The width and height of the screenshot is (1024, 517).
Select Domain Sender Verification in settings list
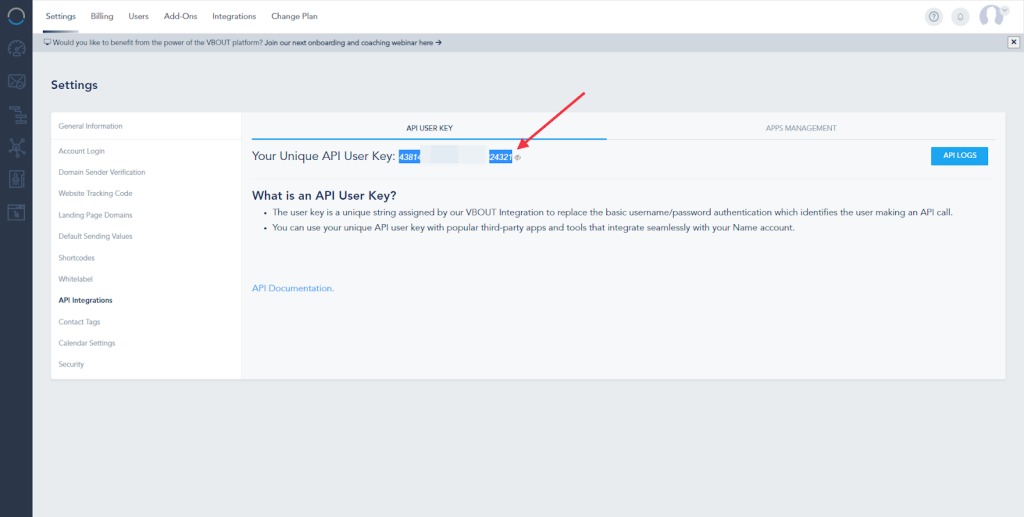click(102, 172)
